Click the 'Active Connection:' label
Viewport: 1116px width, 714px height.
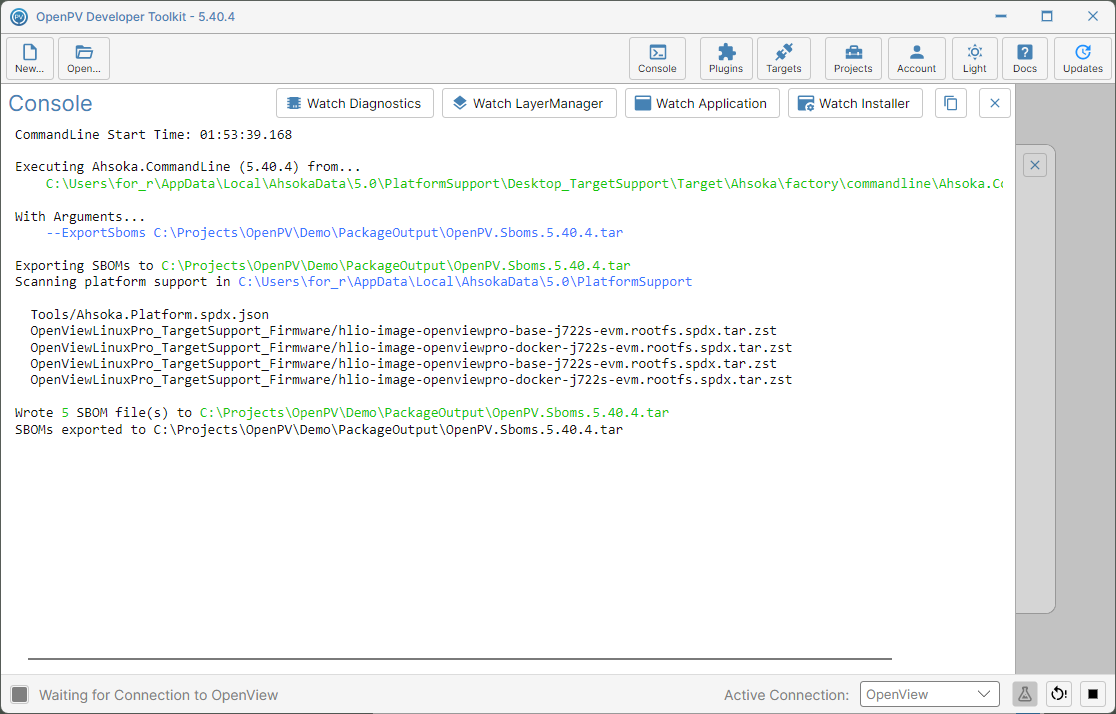coord(786,695)
